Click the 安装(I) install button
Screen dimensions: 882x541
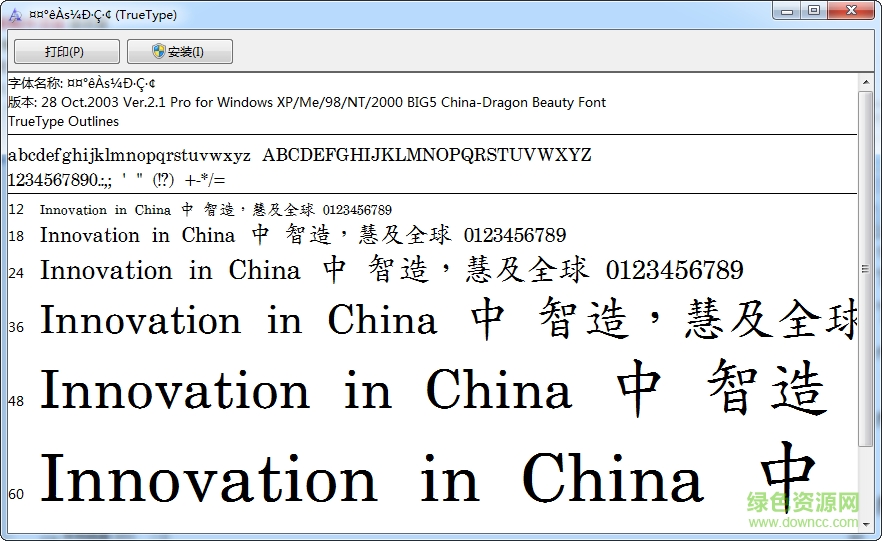[179, 52]
